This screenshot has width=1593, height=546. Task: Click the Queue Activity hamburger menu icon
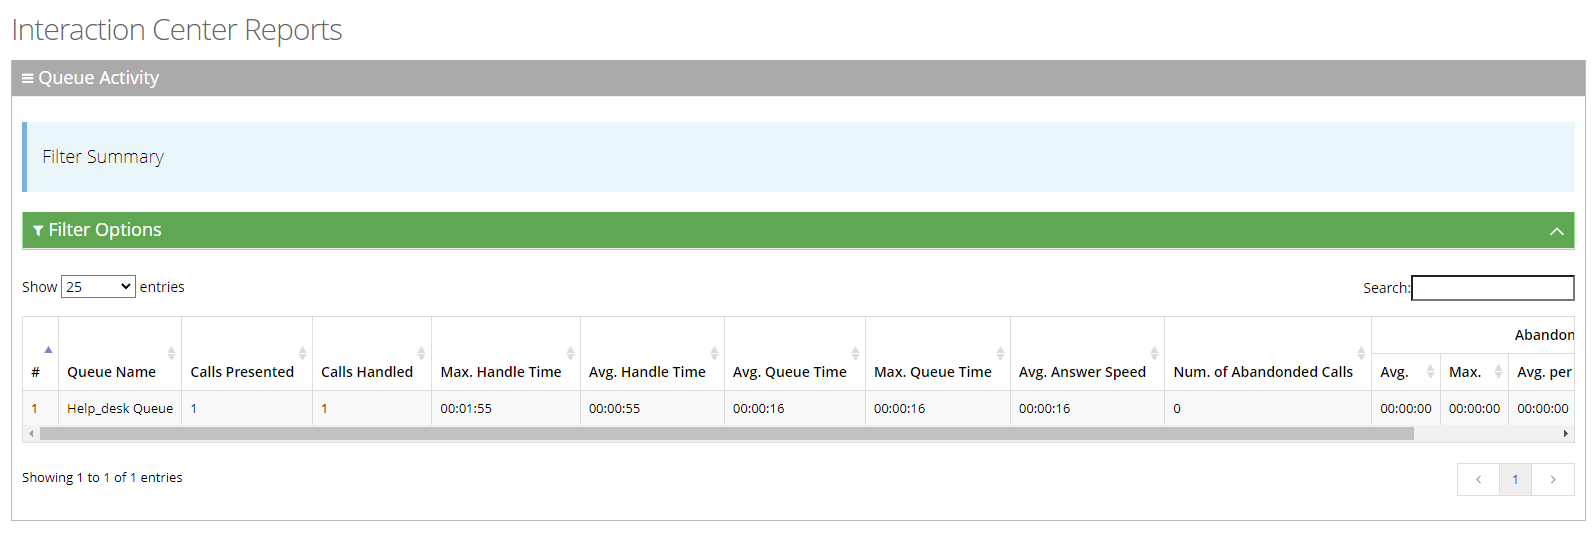28,78
